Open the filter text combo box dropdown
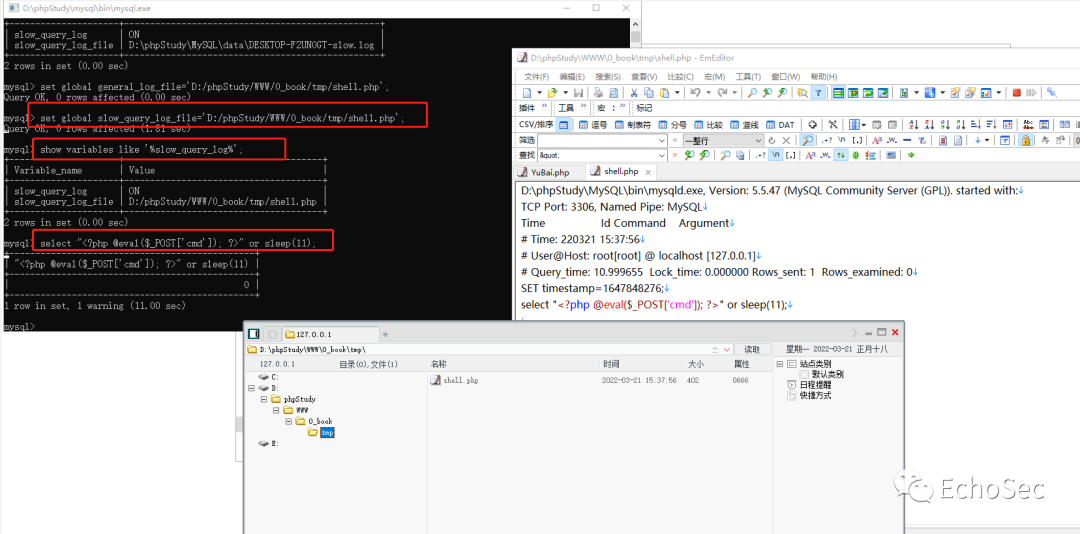 662,140
